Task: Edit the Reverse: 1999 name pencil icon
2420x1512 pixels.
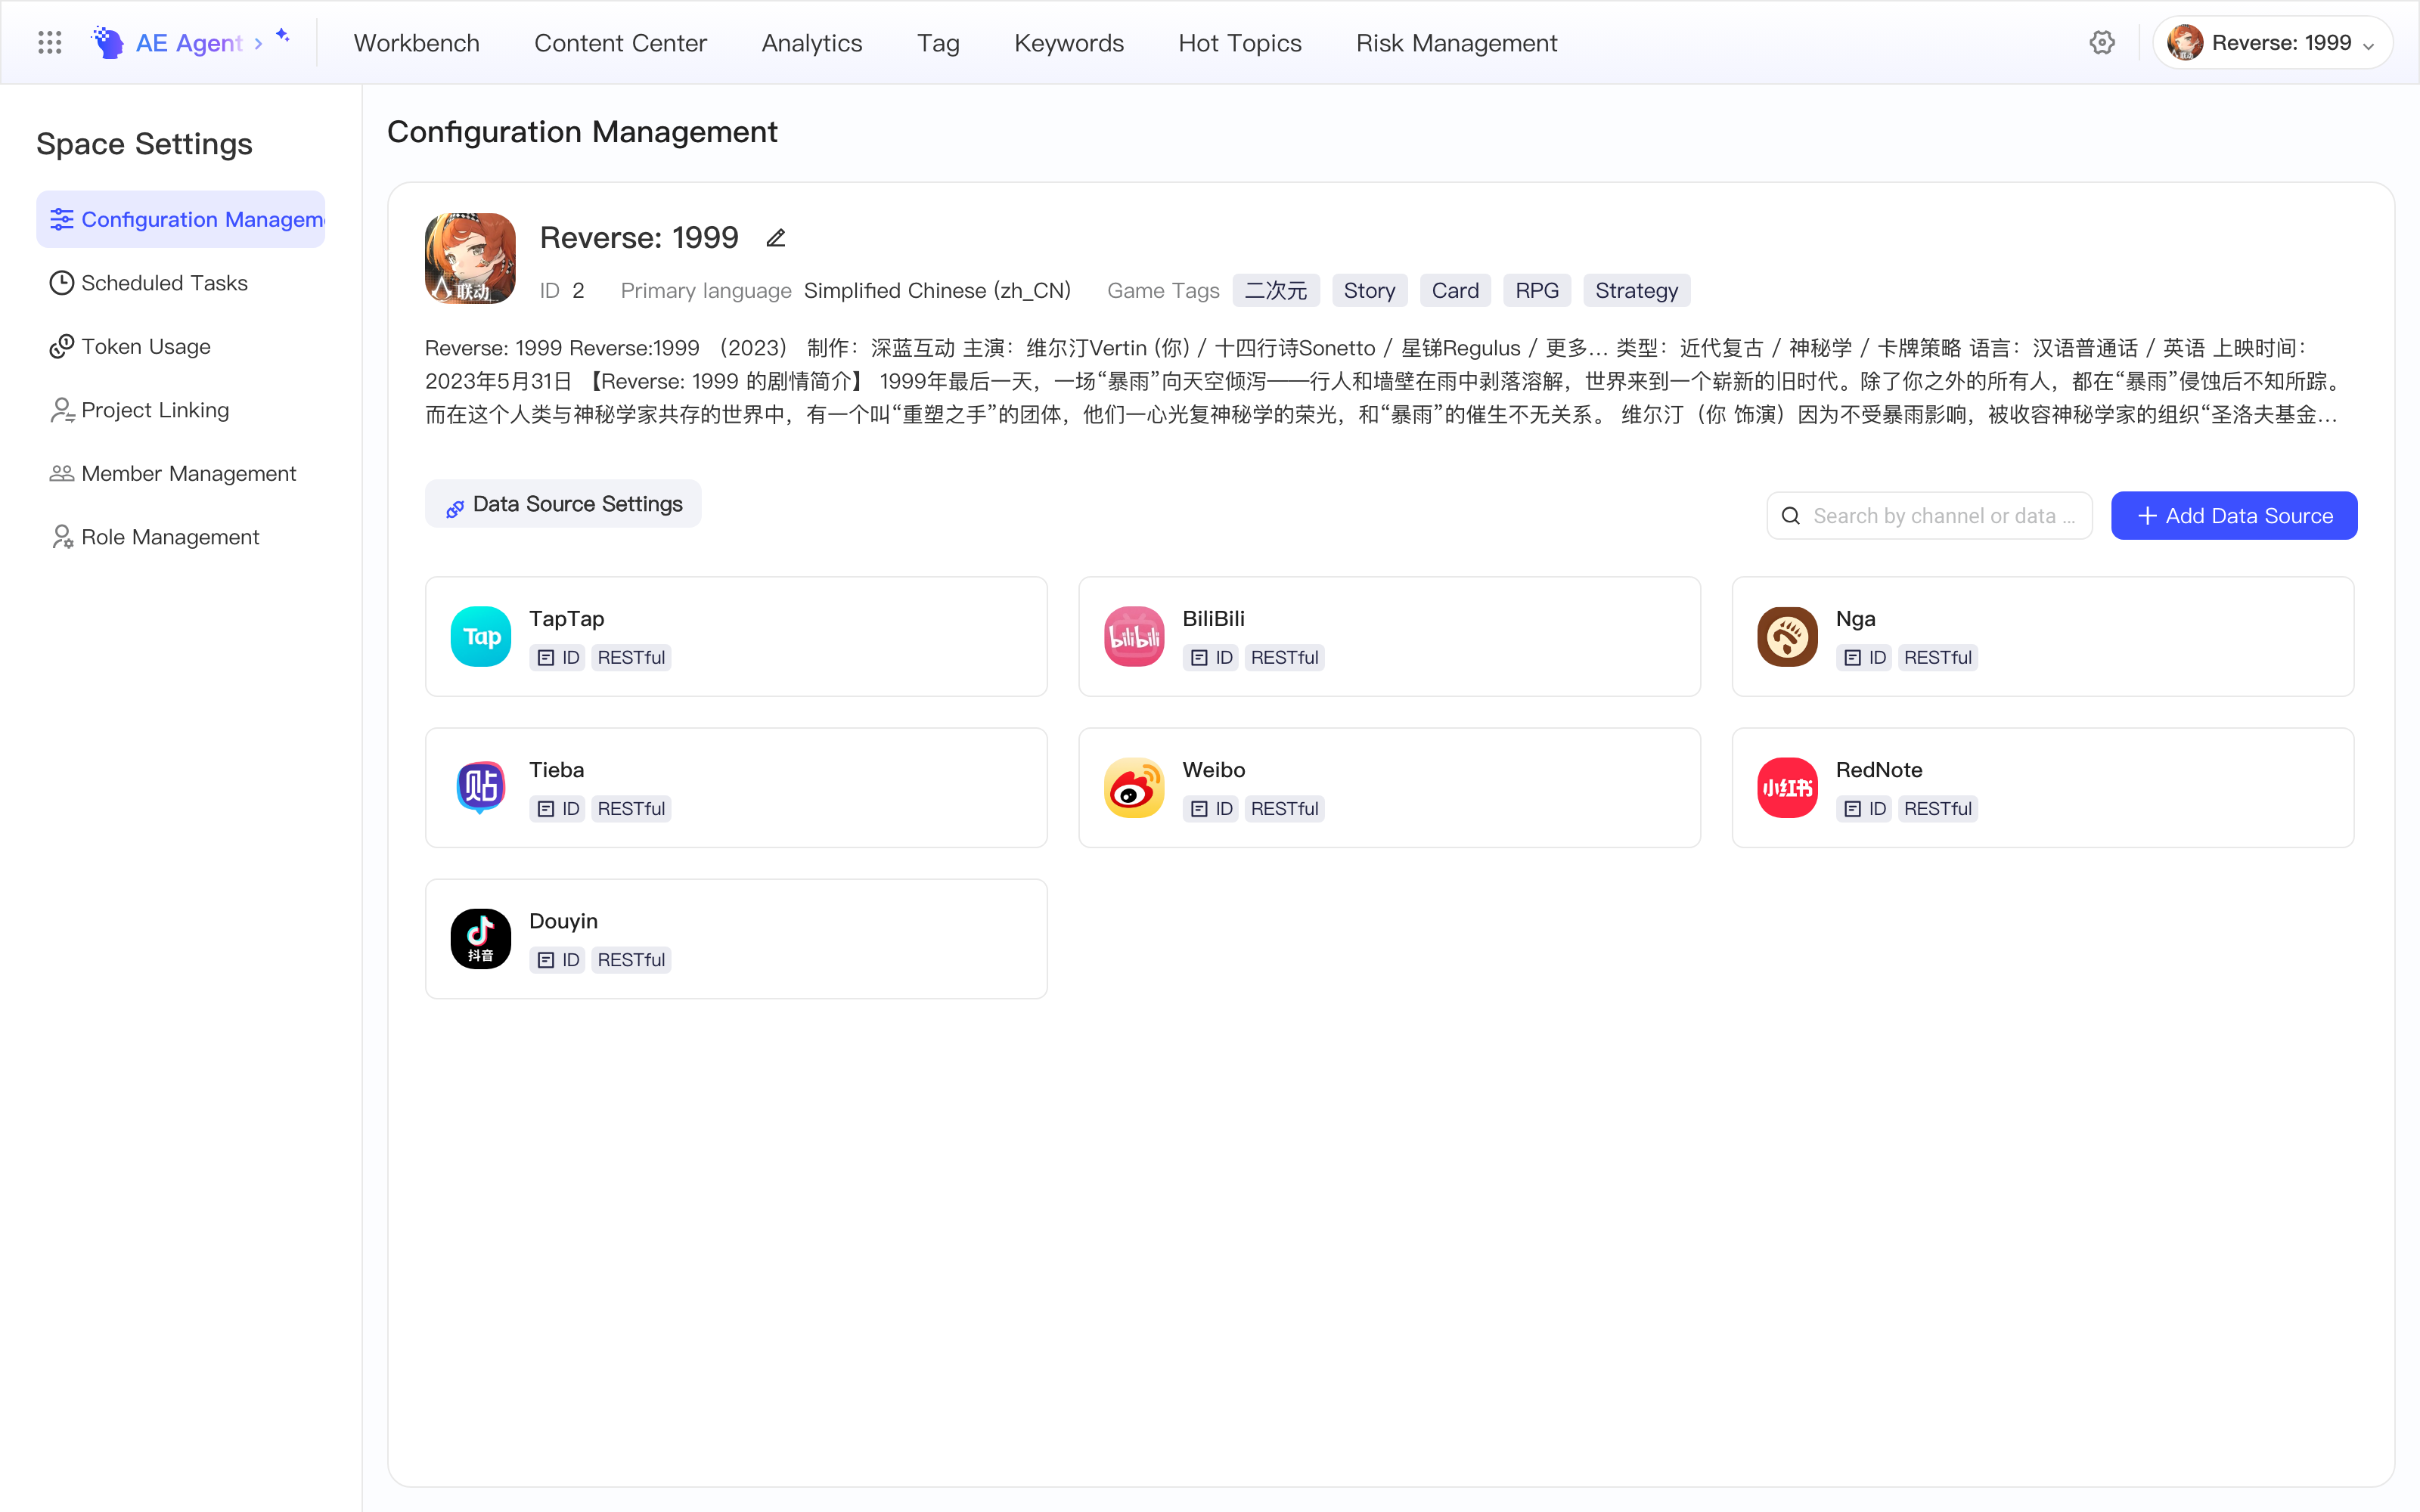Action: tap(776, 238)
